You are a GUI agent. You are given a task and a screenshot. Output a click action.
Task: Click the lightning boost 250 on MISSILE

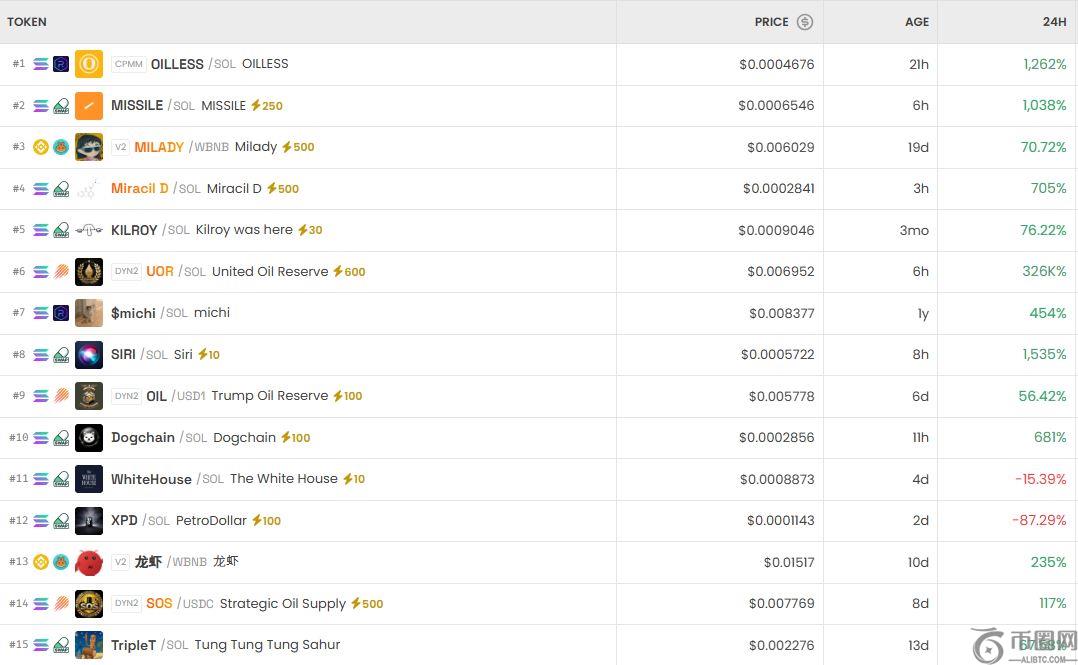click(x=267, y=106)
